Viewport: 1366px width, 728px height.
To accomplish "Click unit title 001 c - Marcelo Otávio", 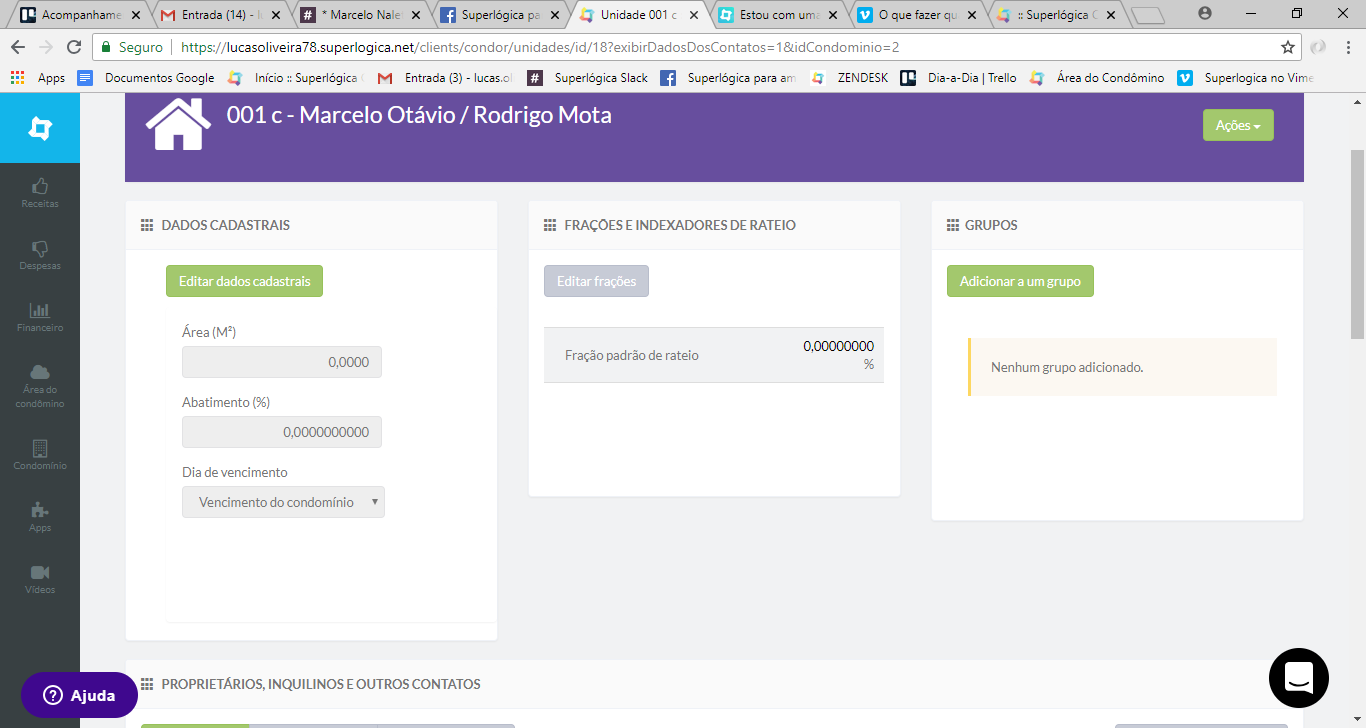I will 419,115.
